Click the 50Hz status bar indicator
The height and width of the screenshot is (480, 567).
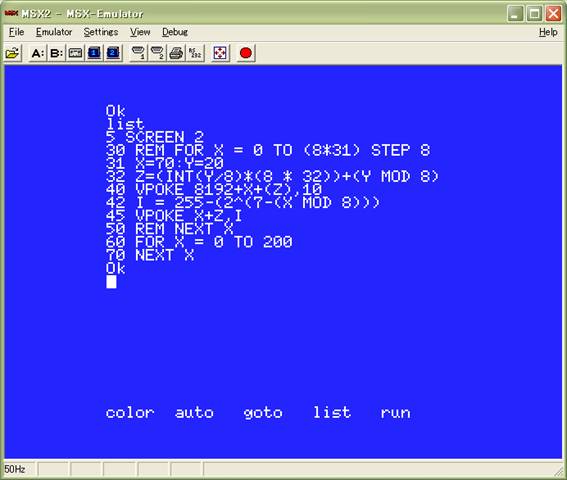point(15,470)
